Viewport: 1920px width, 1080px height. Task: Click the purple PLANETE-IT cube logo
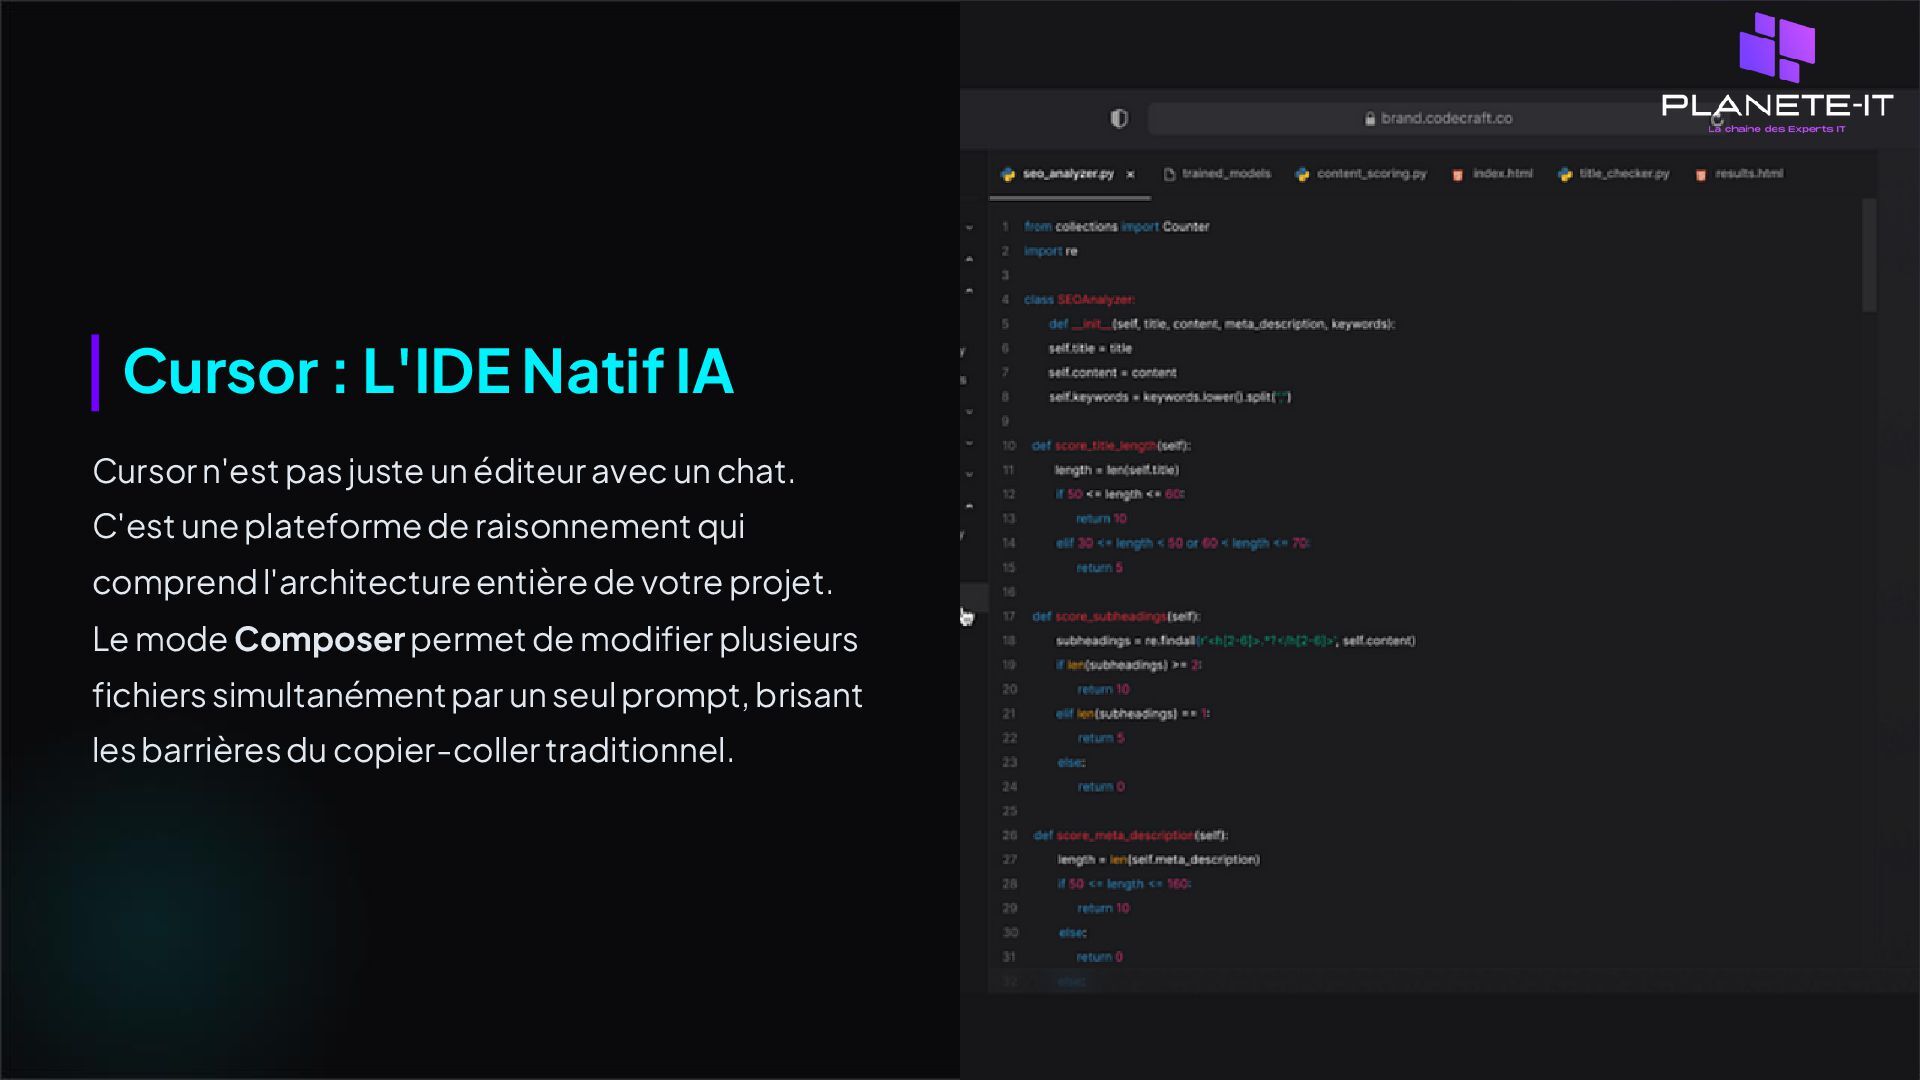(1777, 48)
